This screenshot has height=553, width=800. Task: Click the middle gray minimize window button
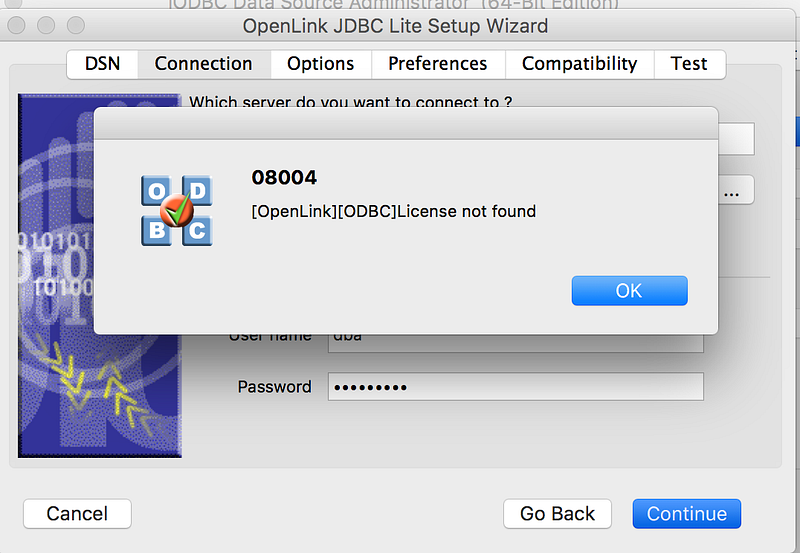(46, 25)
